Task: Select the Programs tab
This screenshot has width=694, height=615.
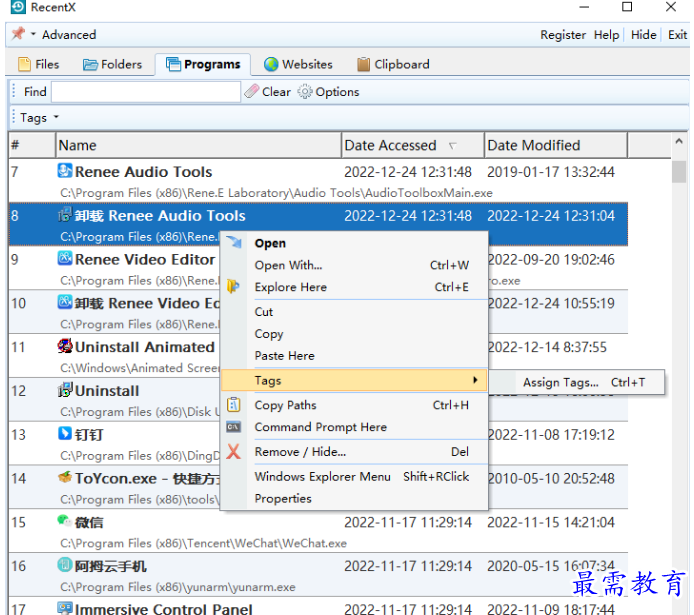Action: [x=203, y=65]
